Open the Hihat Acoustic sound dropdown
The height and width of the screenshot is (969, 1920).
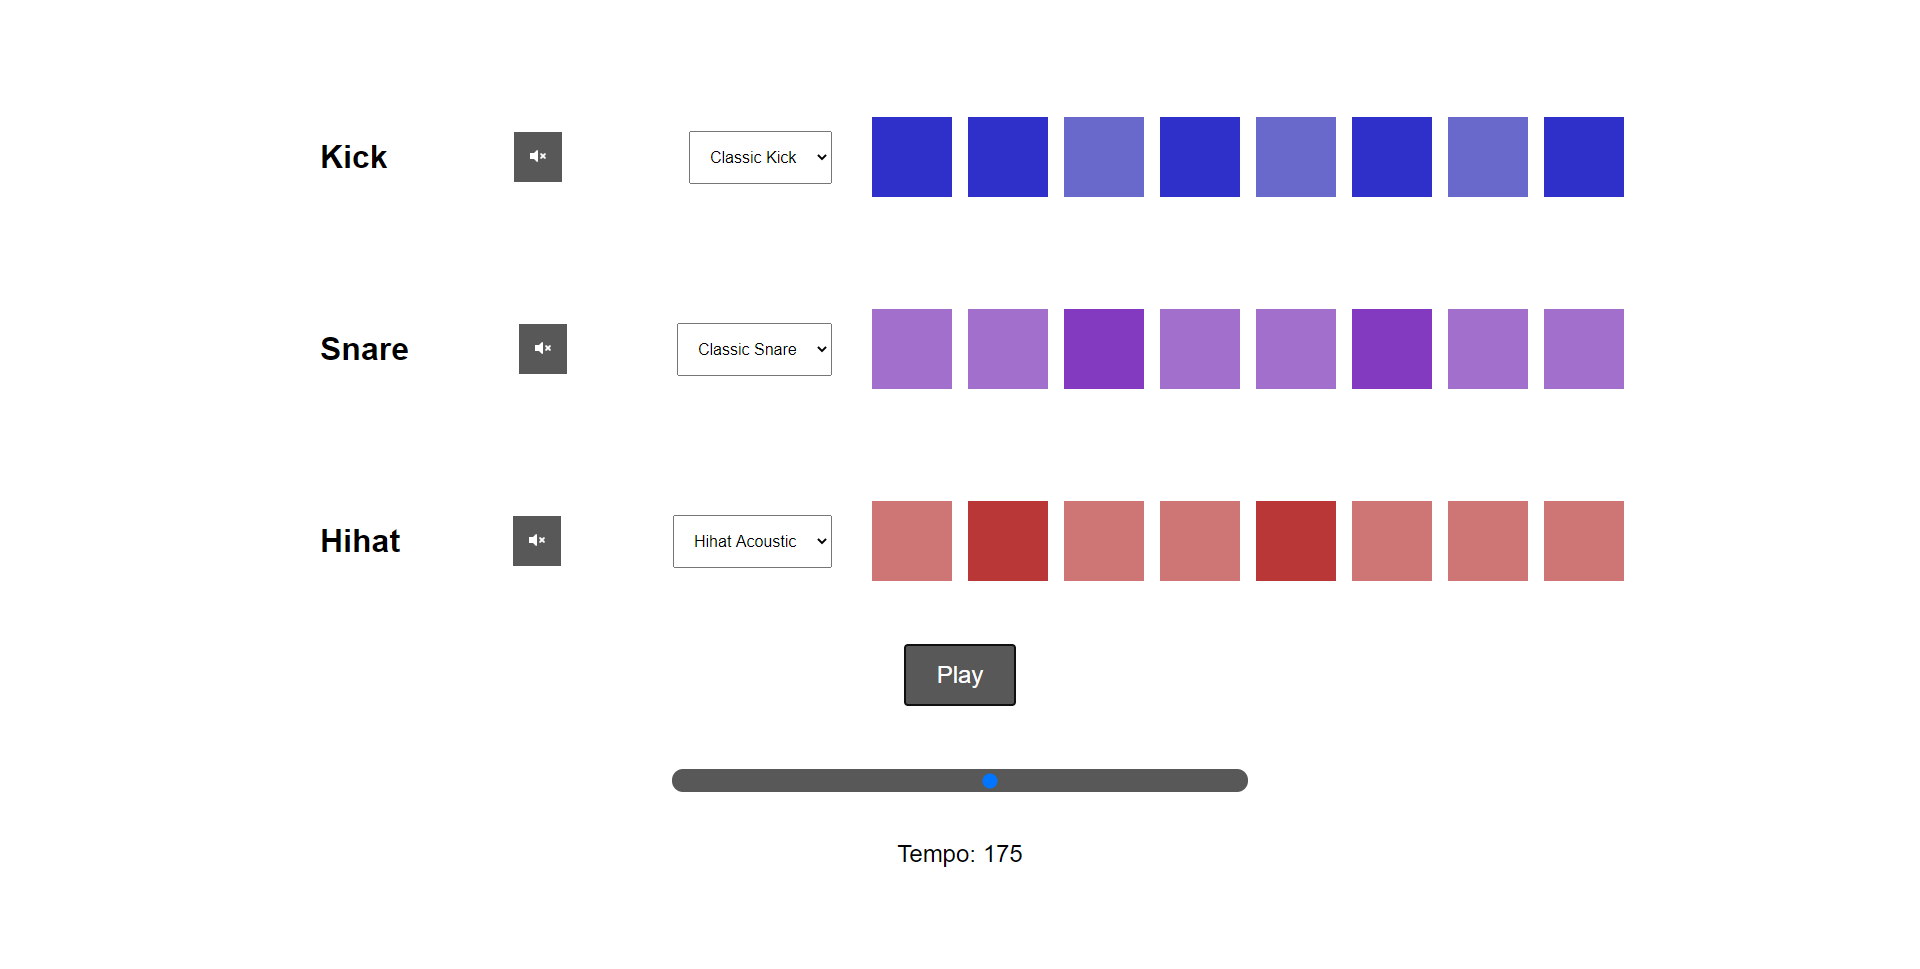click(x=752, y=541)
